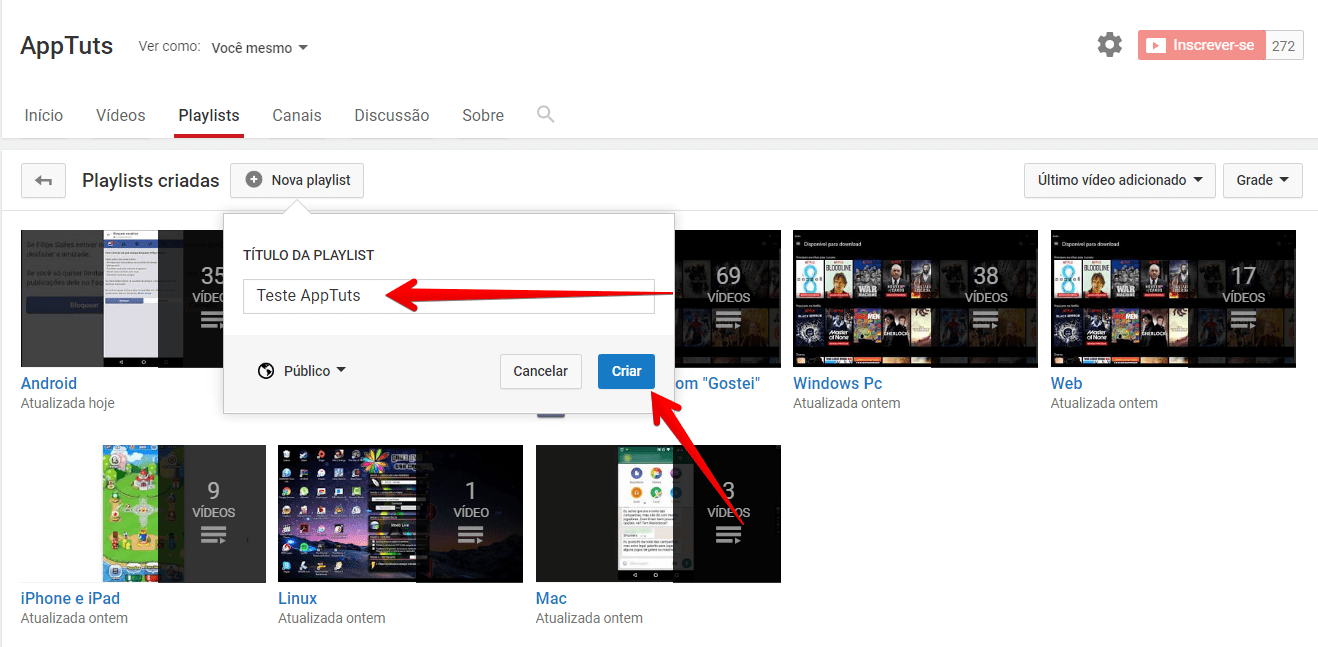
Task: Select the Playlists tab
Action: 209,115
